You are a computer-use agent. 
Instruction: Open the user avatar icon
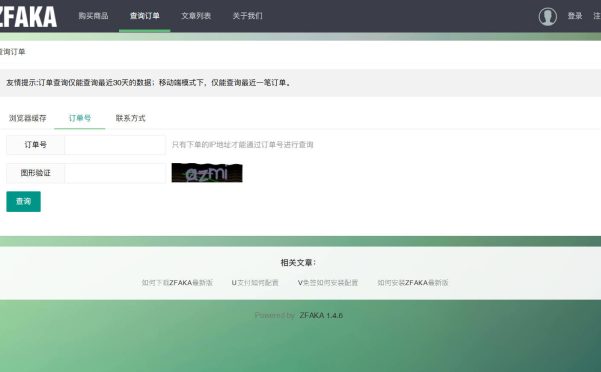[x=547, y=16]
